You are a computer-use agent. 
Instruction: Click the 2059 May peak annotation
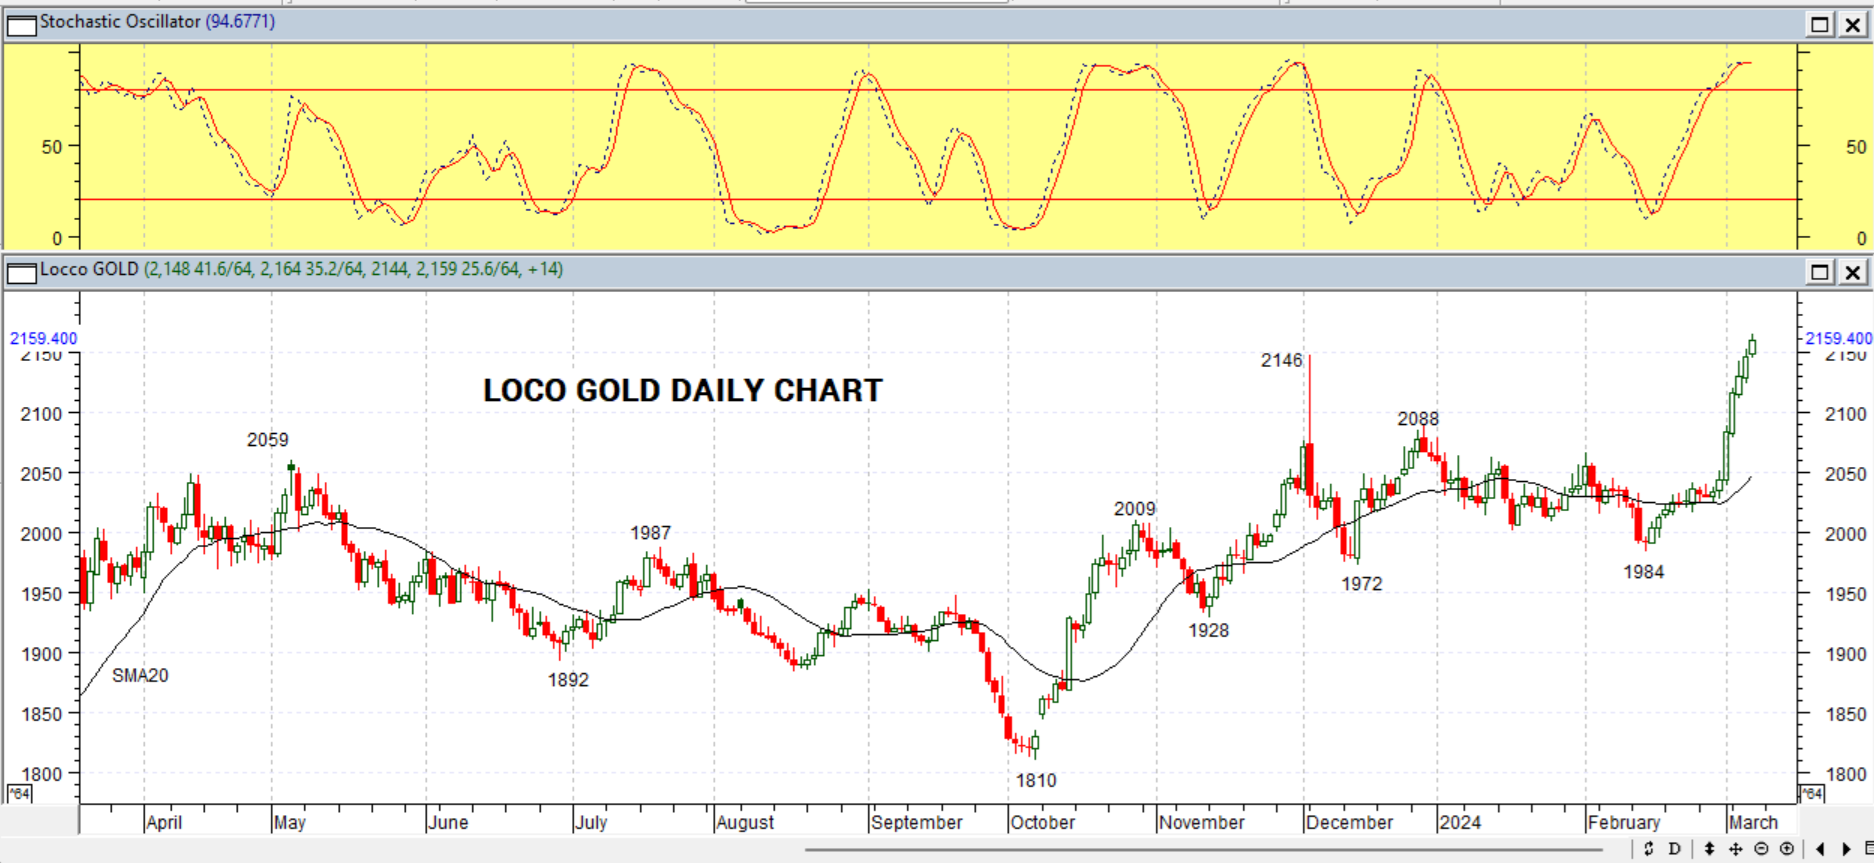pos(267,439)
